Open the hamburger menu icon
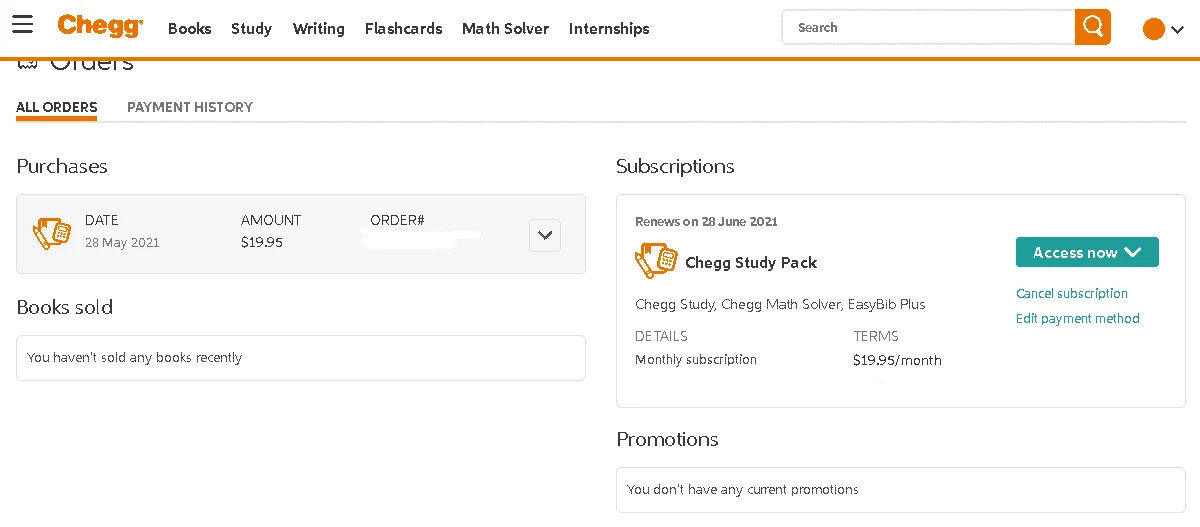 click(22, 25)
